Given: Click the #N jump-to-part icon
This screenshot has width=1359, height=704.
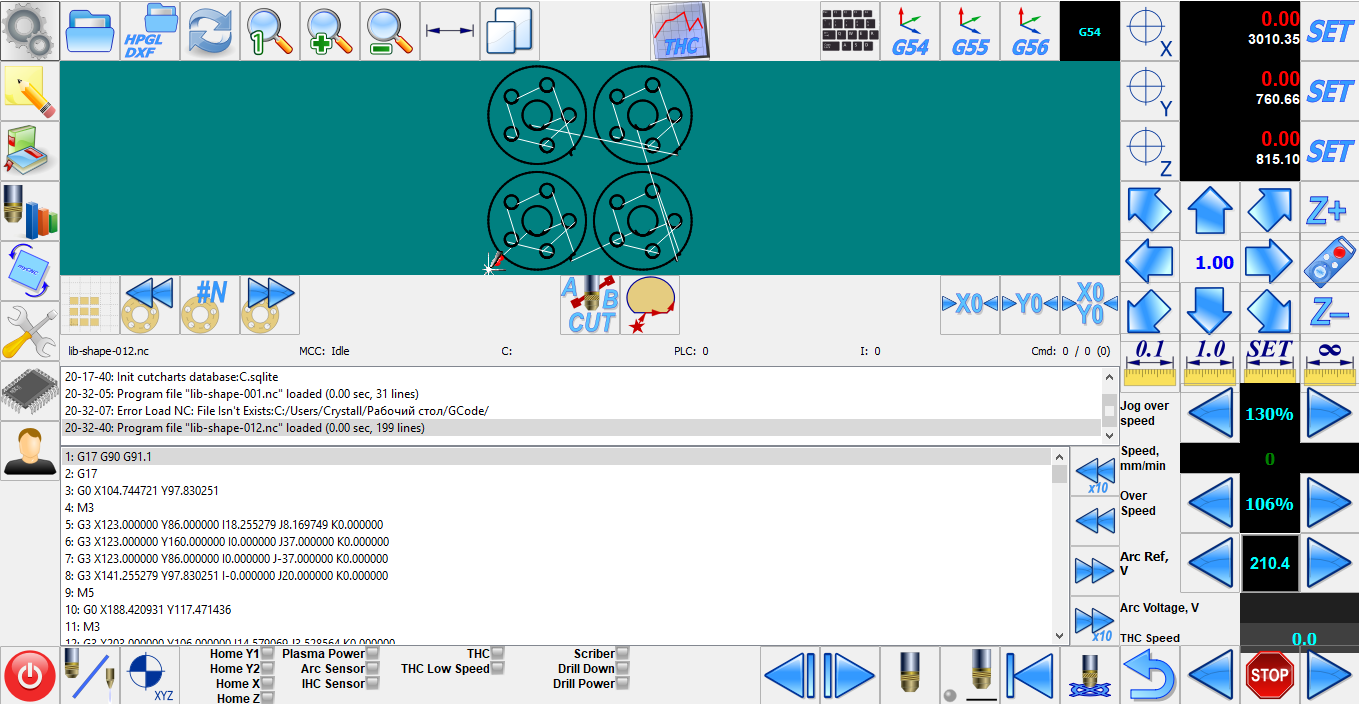Looking at the screenshot, I should tap(210, 305).
